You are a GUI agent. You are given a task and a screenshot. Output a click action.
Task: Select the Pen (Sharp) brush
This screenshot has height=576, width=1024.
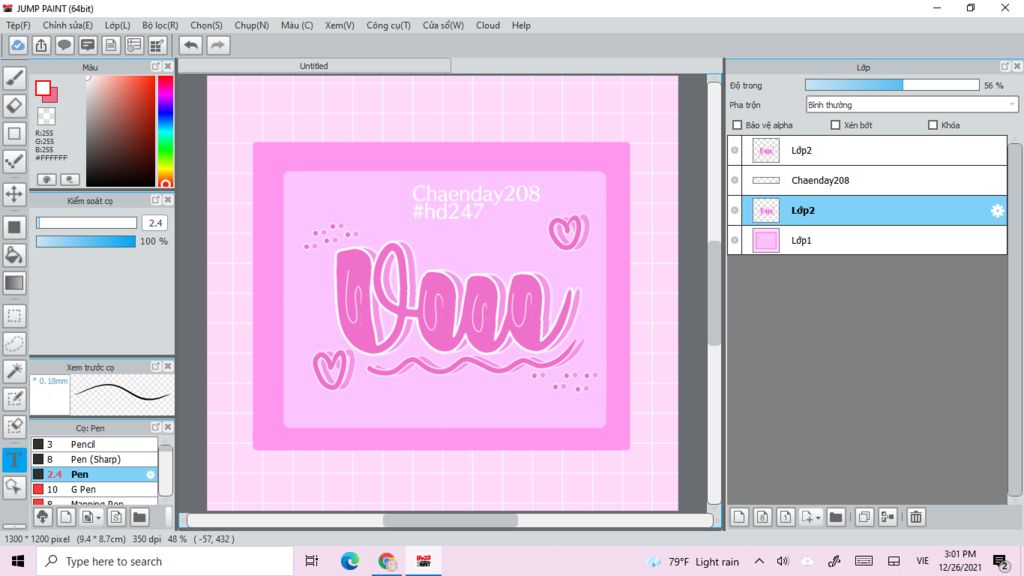point(95,459)
